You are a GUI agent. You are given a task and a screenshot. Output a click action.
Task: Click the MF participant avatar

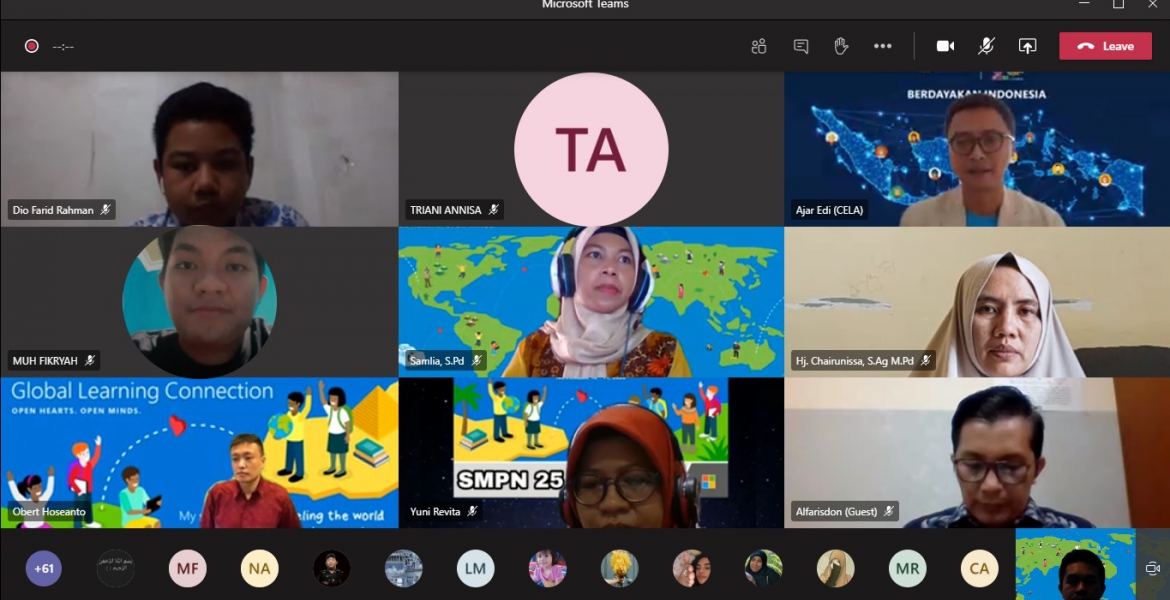187,569
